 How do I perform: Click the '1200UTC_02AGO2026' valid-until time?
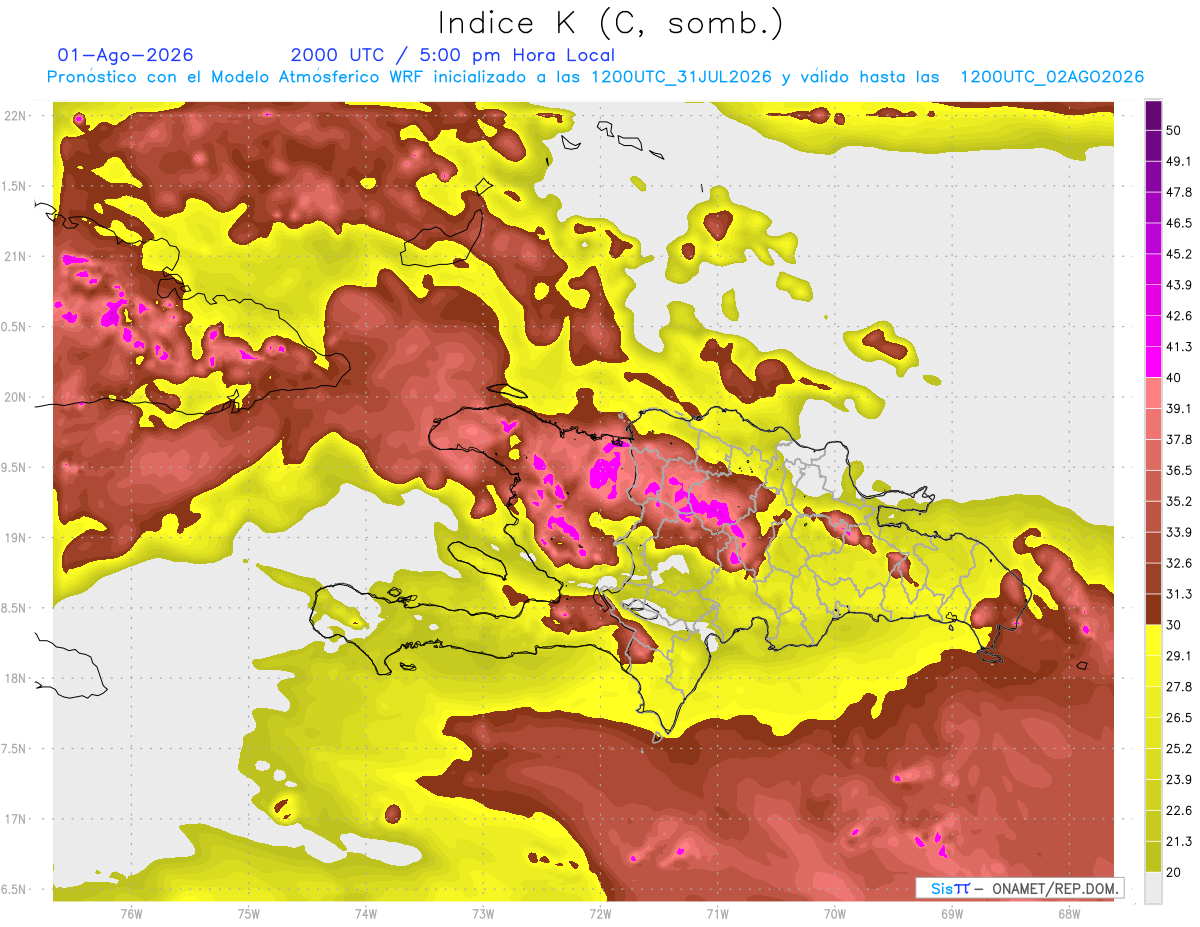pos(1052,77)
